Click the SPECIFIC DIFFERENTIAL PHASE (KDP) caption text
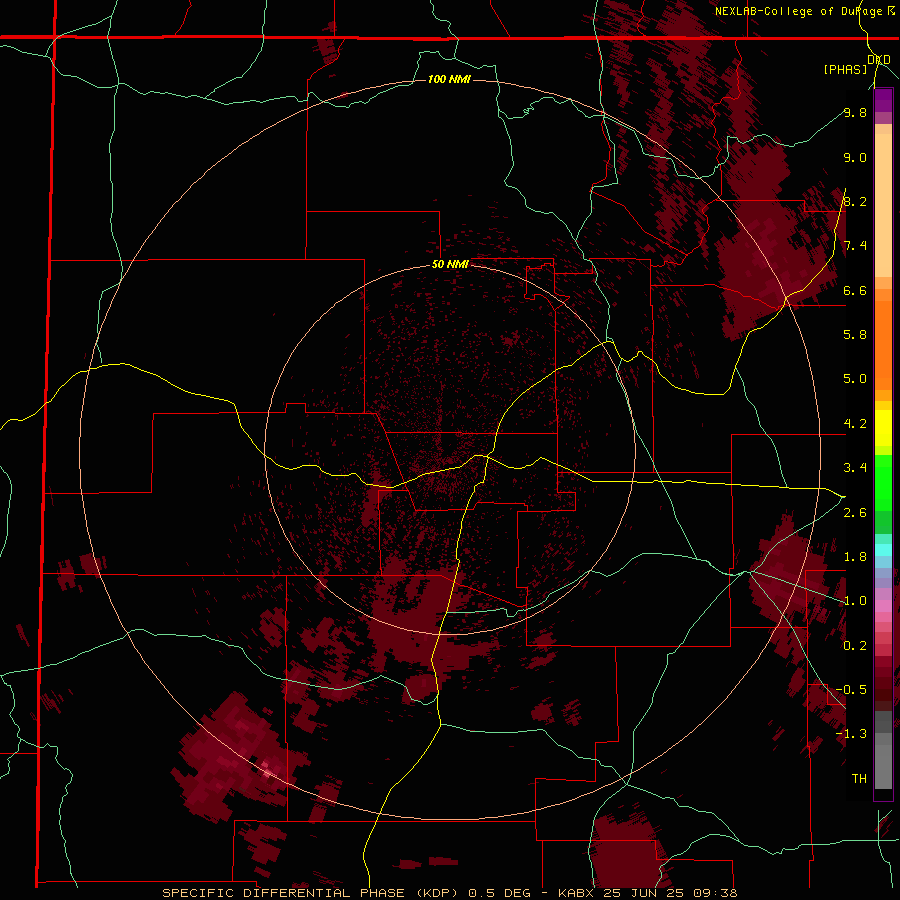The width and height of the screenshot is (900, 900). pos(312,893)
